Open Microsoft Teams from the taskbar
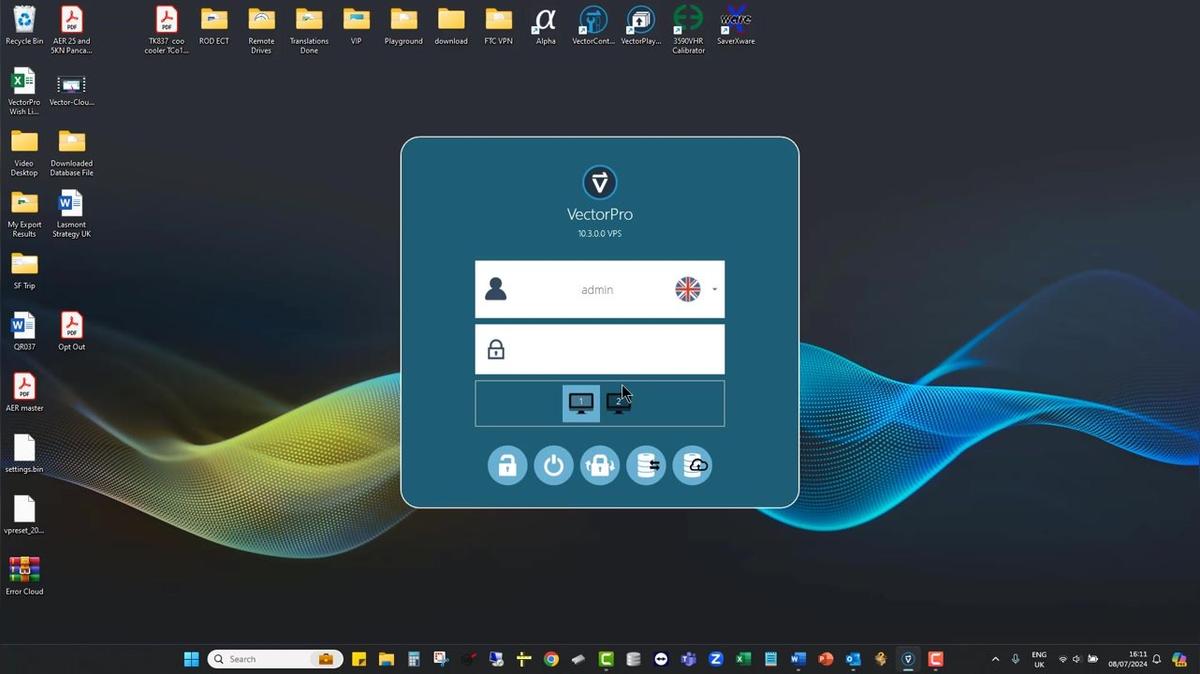Viewport: 1200px width, 674px height. click(x=688, y=659)
